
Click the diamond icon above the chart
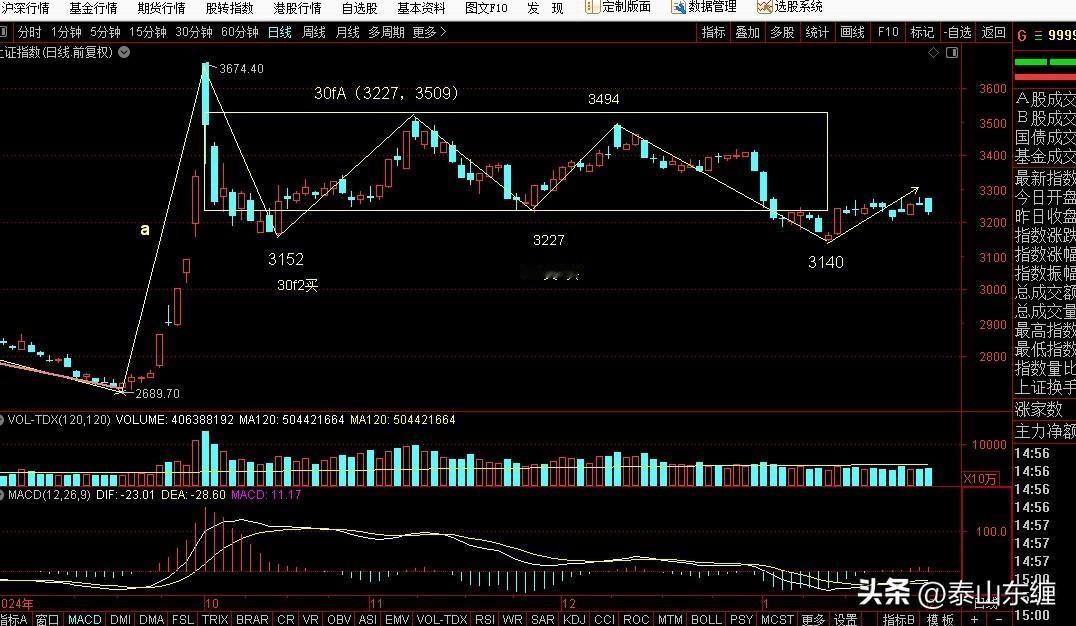933,53
